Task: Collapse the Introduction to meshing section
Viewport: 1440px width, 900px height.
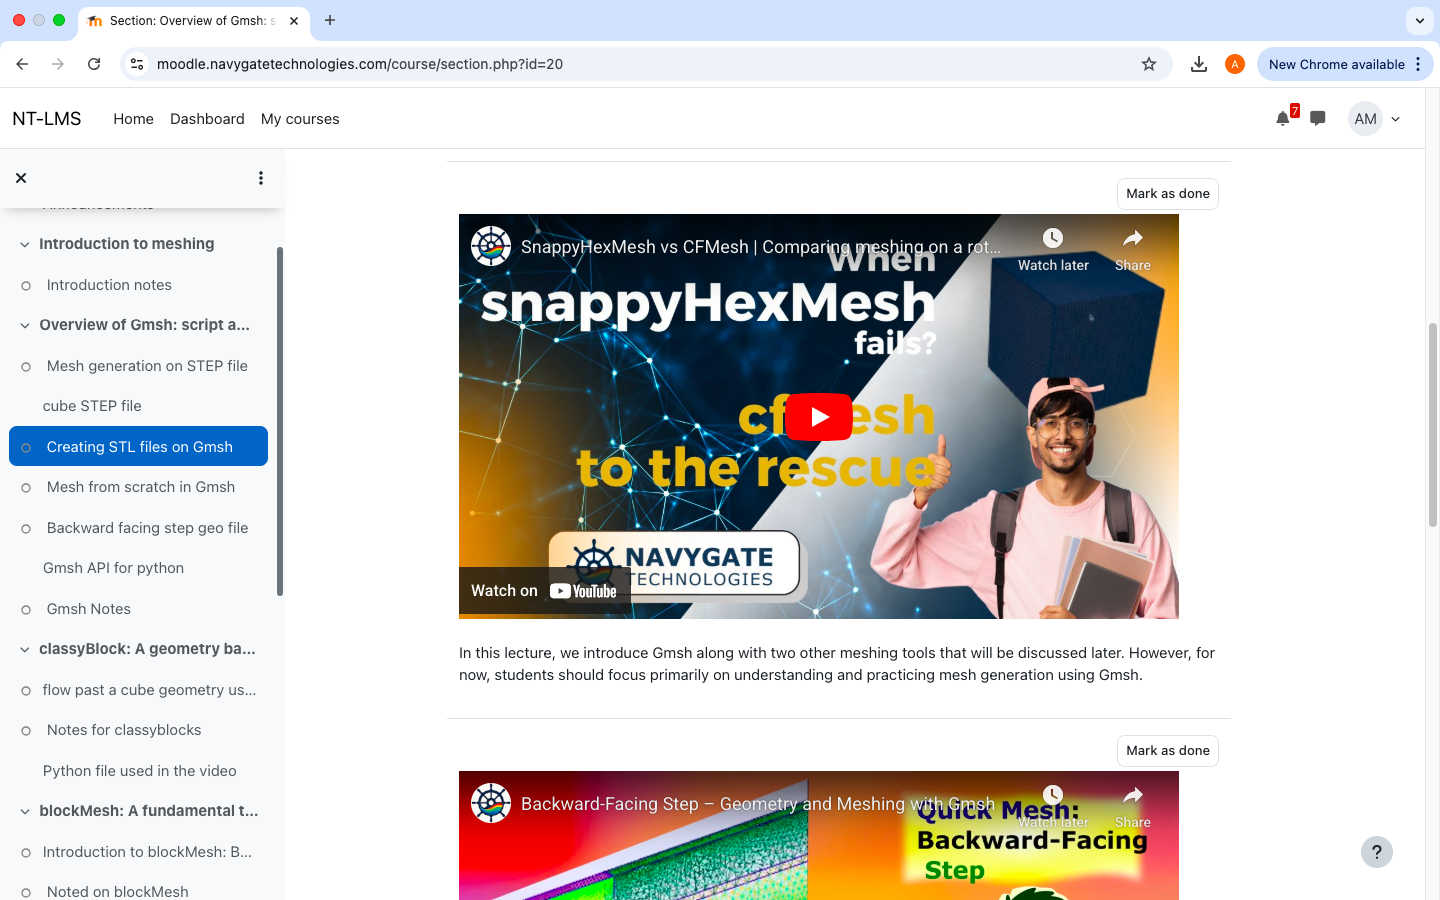Action: pyautogui.click(x=25, y=244)
